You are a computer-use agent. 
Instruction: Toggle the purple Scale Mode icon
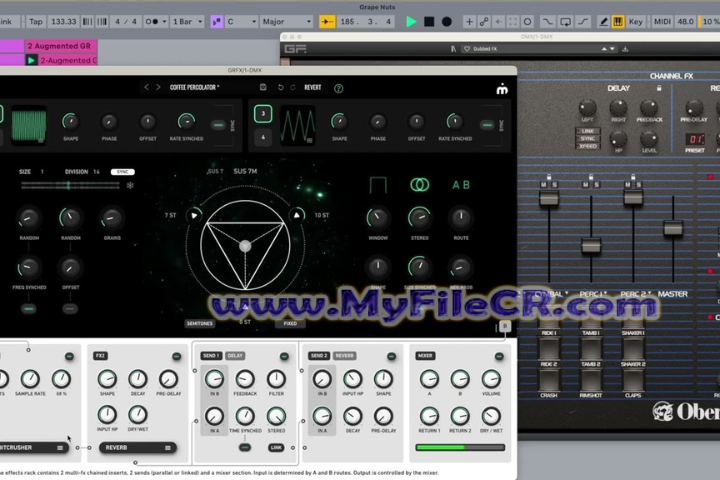tap(217, 22)
